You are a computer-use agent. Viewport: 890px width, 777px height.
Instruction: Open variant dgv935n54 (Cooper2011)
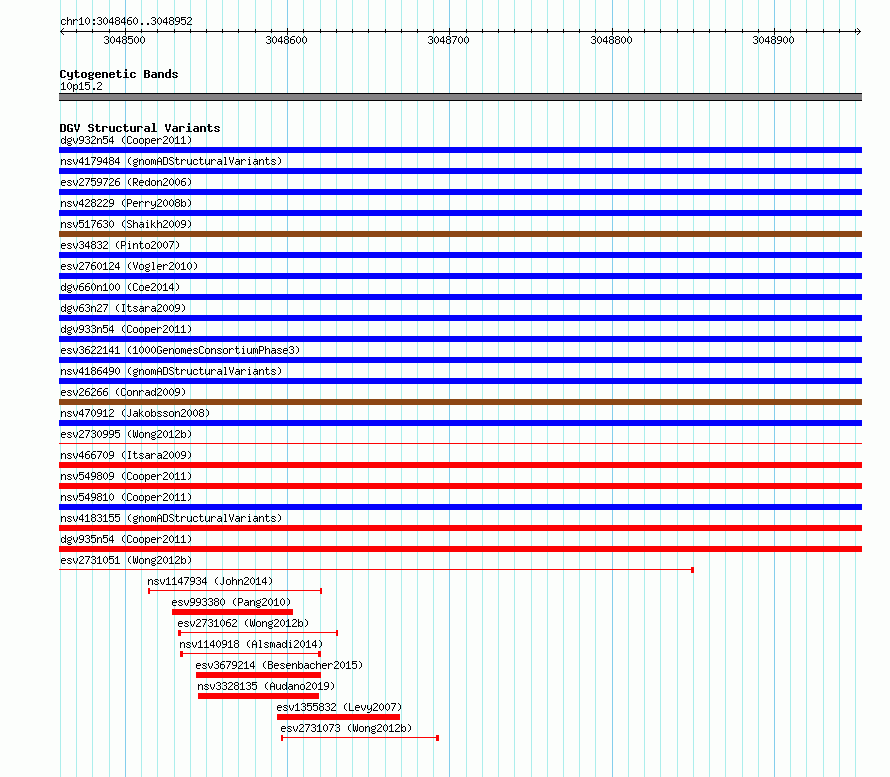(x=126, y=539)
